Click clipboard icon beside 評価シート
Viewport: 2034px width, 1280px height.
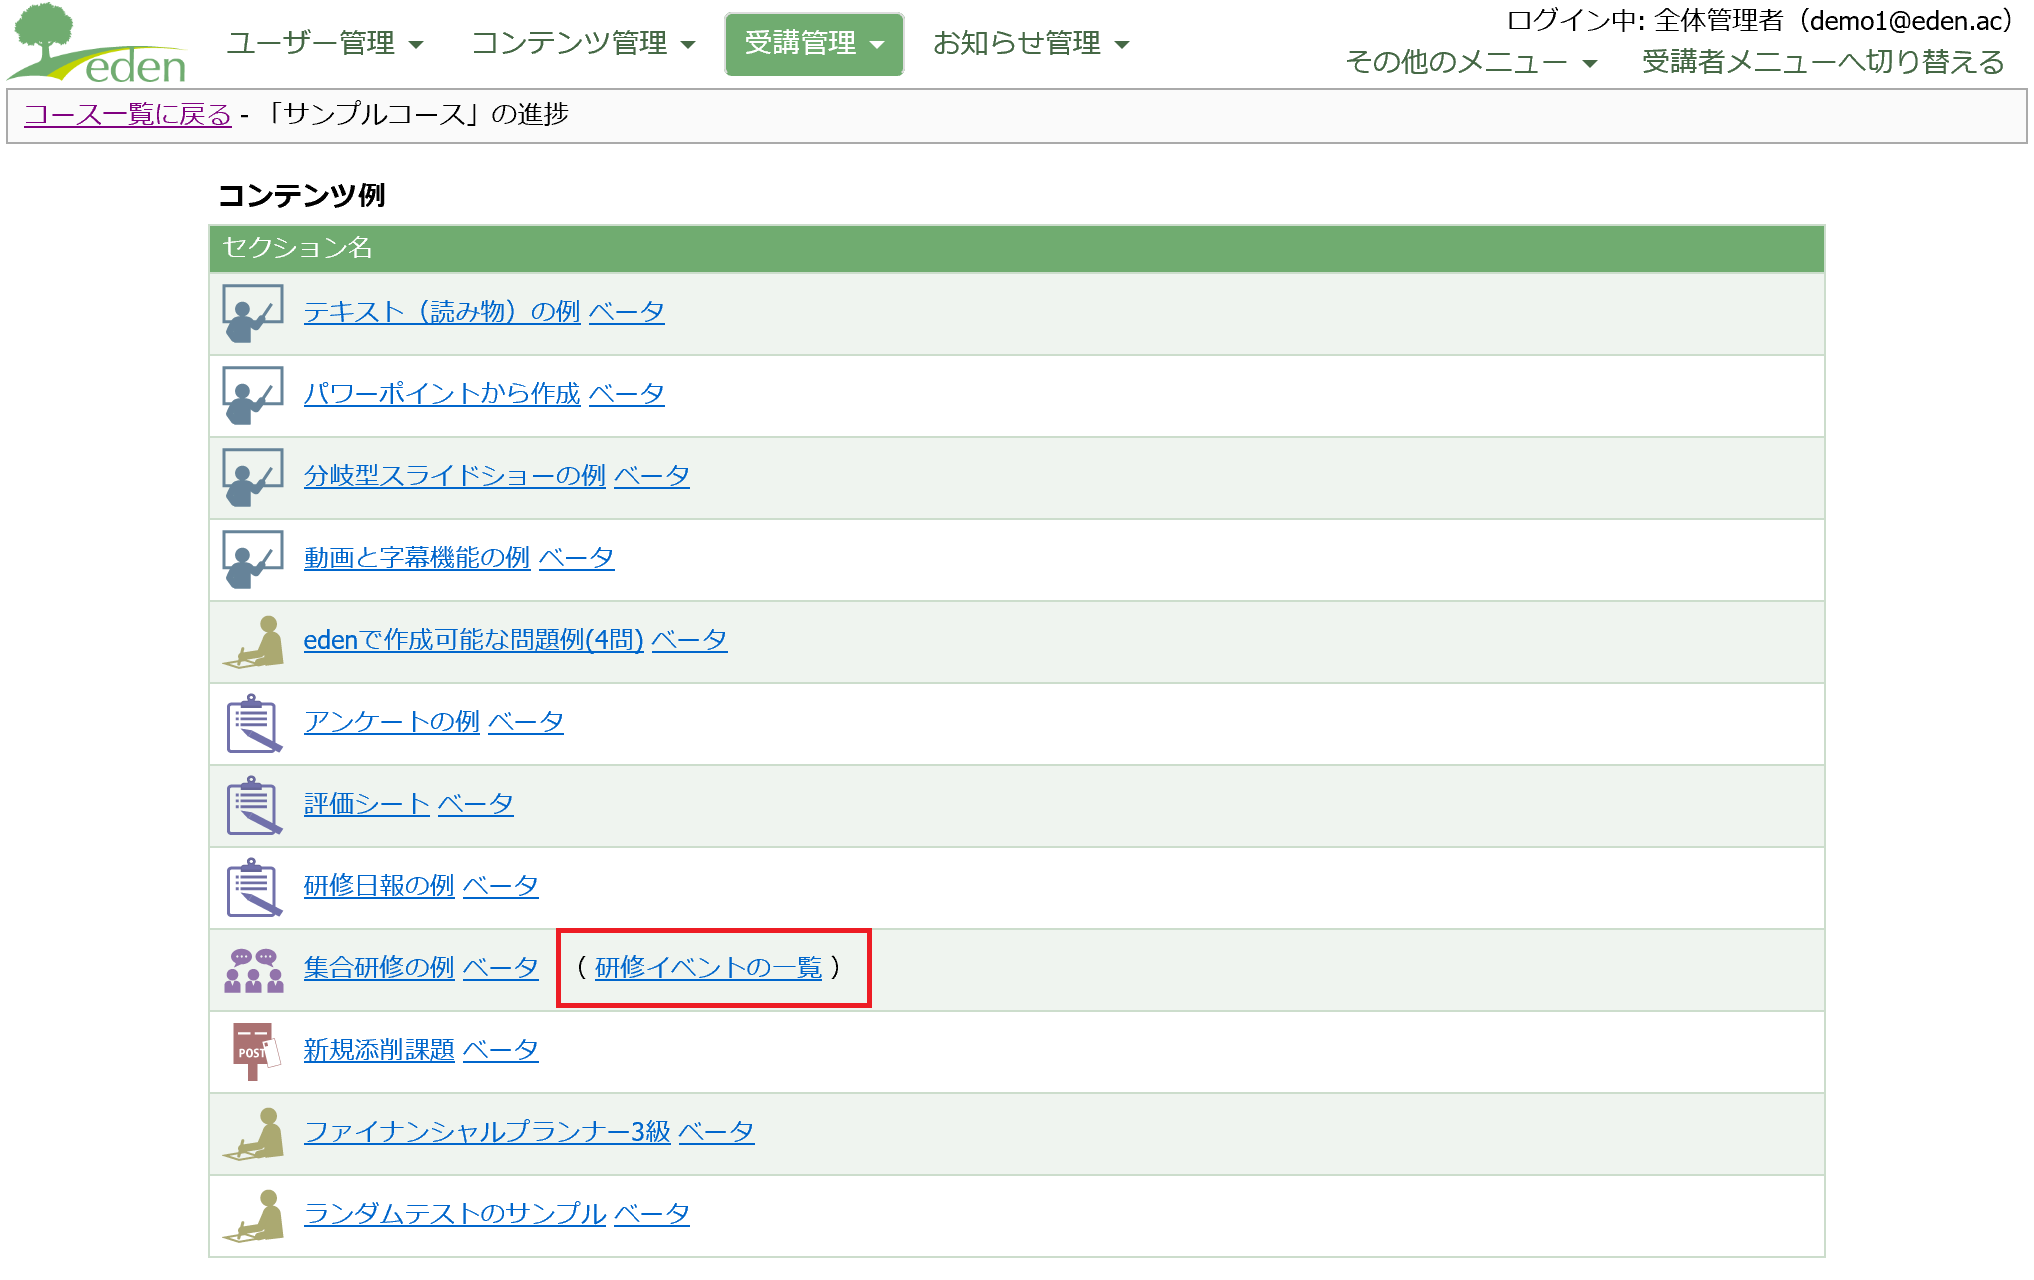coord(253,806)
